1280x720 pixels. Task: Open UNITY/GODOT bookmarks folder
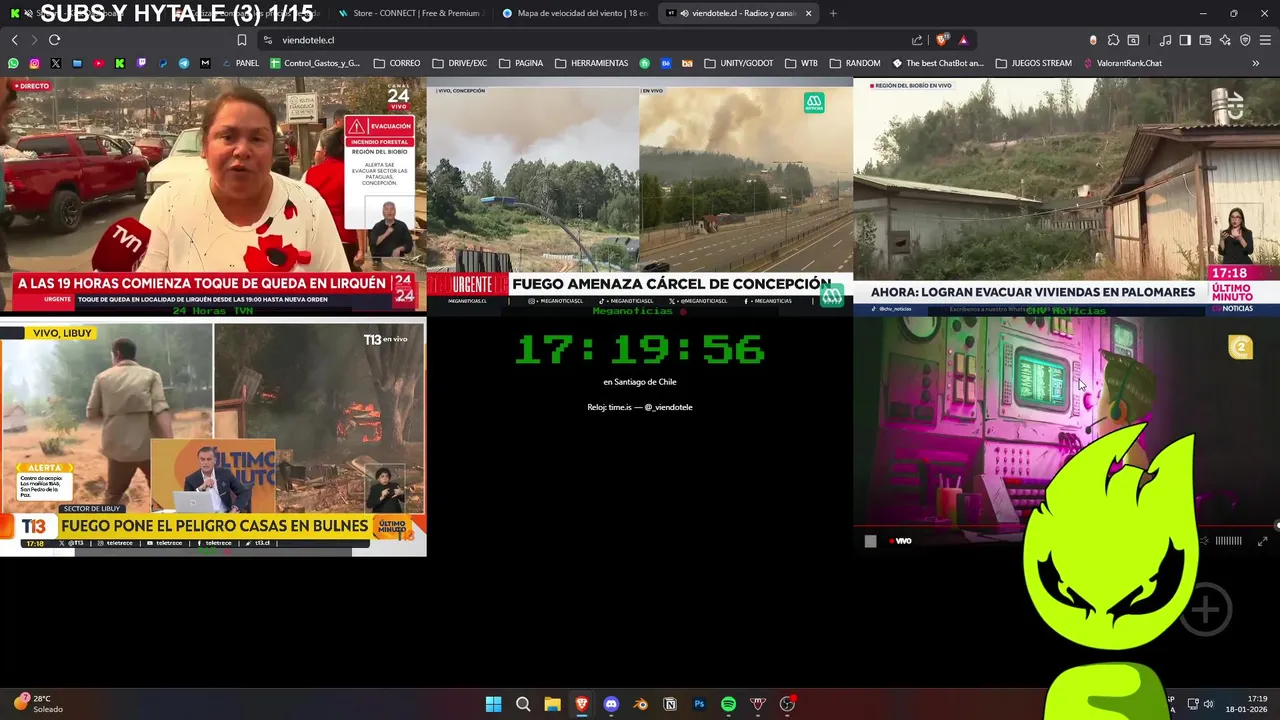[x=738, y=63]
